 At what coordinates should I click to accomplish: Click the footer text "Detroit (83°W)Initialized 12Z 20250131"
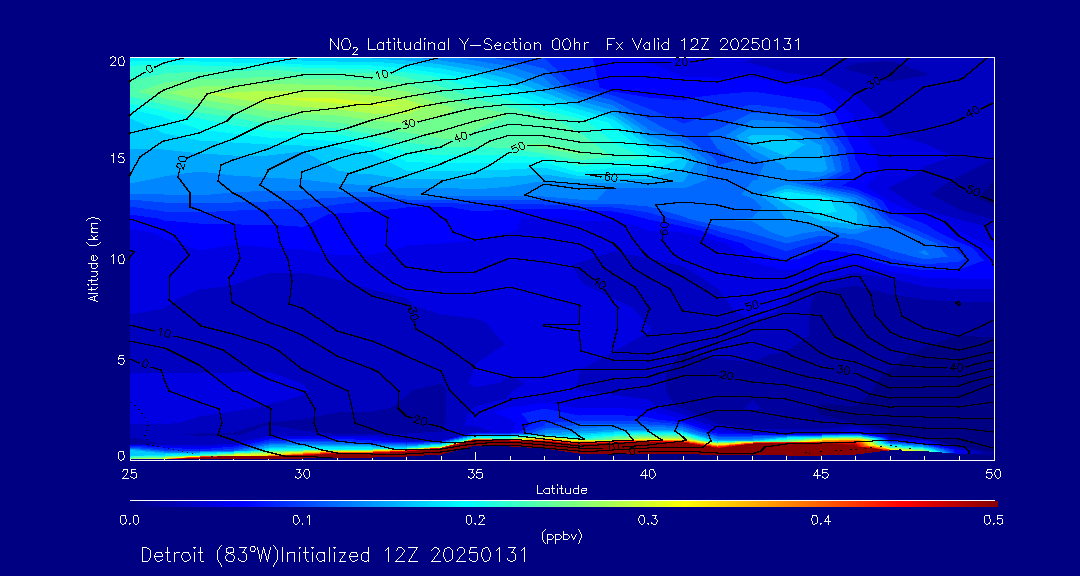[x=334, y=555]
